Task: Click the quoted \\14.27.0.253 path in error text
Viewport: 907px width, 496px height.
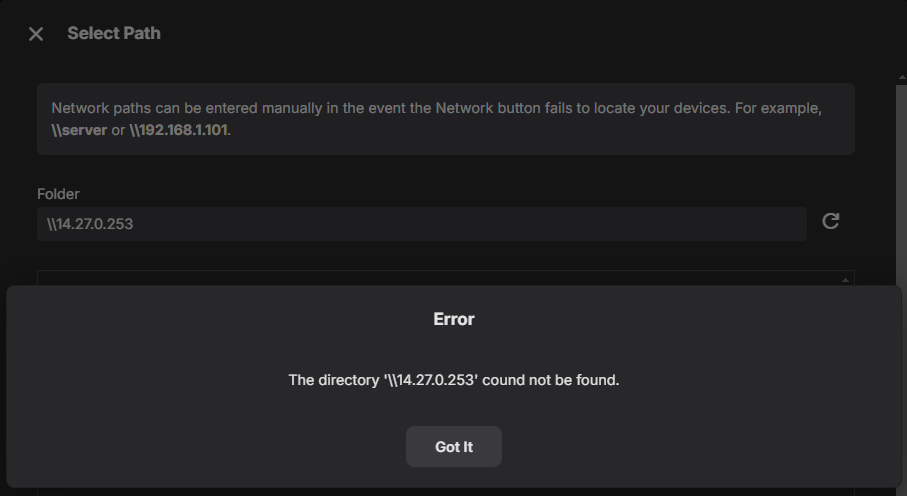Action: (x=431, y=380)
